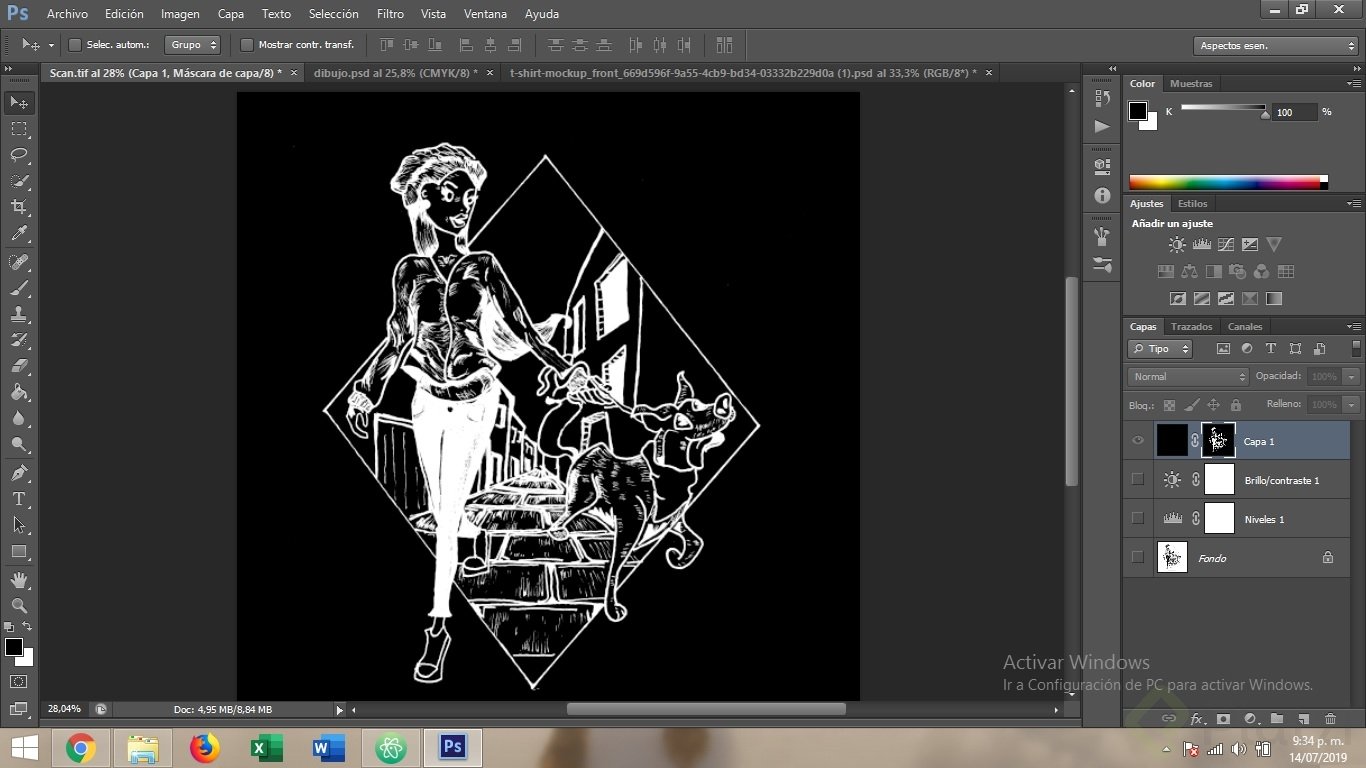Delete layer with trash icon
1366x768 pixels.
click(x=1330, y=718)
